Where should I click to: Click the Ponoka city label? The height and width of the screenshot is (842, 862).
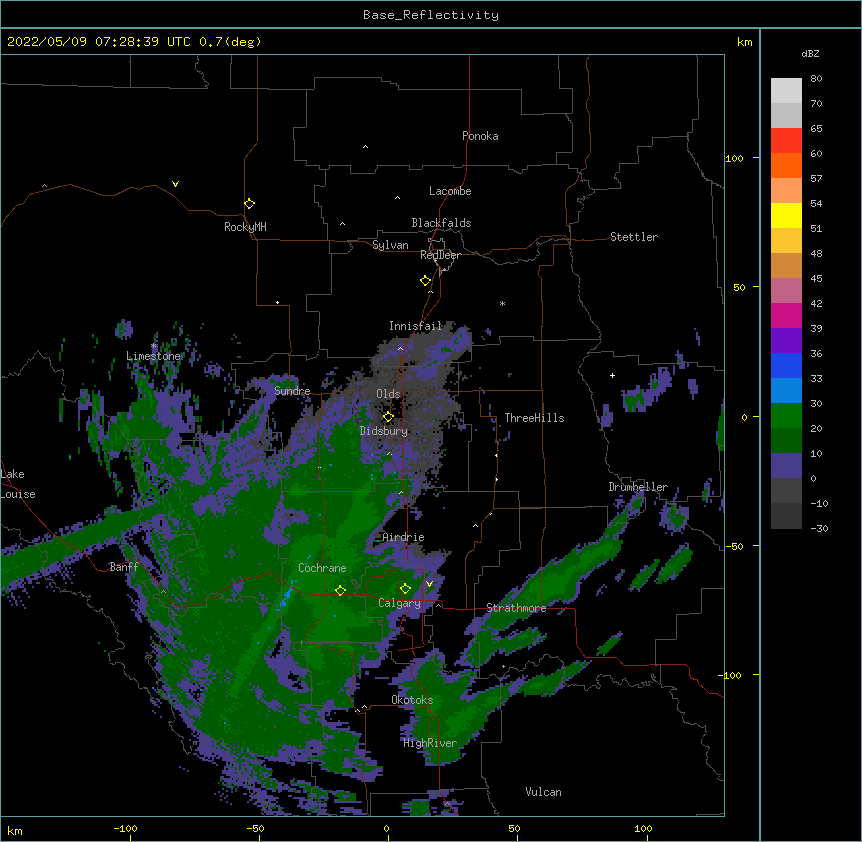coord(480,136)
